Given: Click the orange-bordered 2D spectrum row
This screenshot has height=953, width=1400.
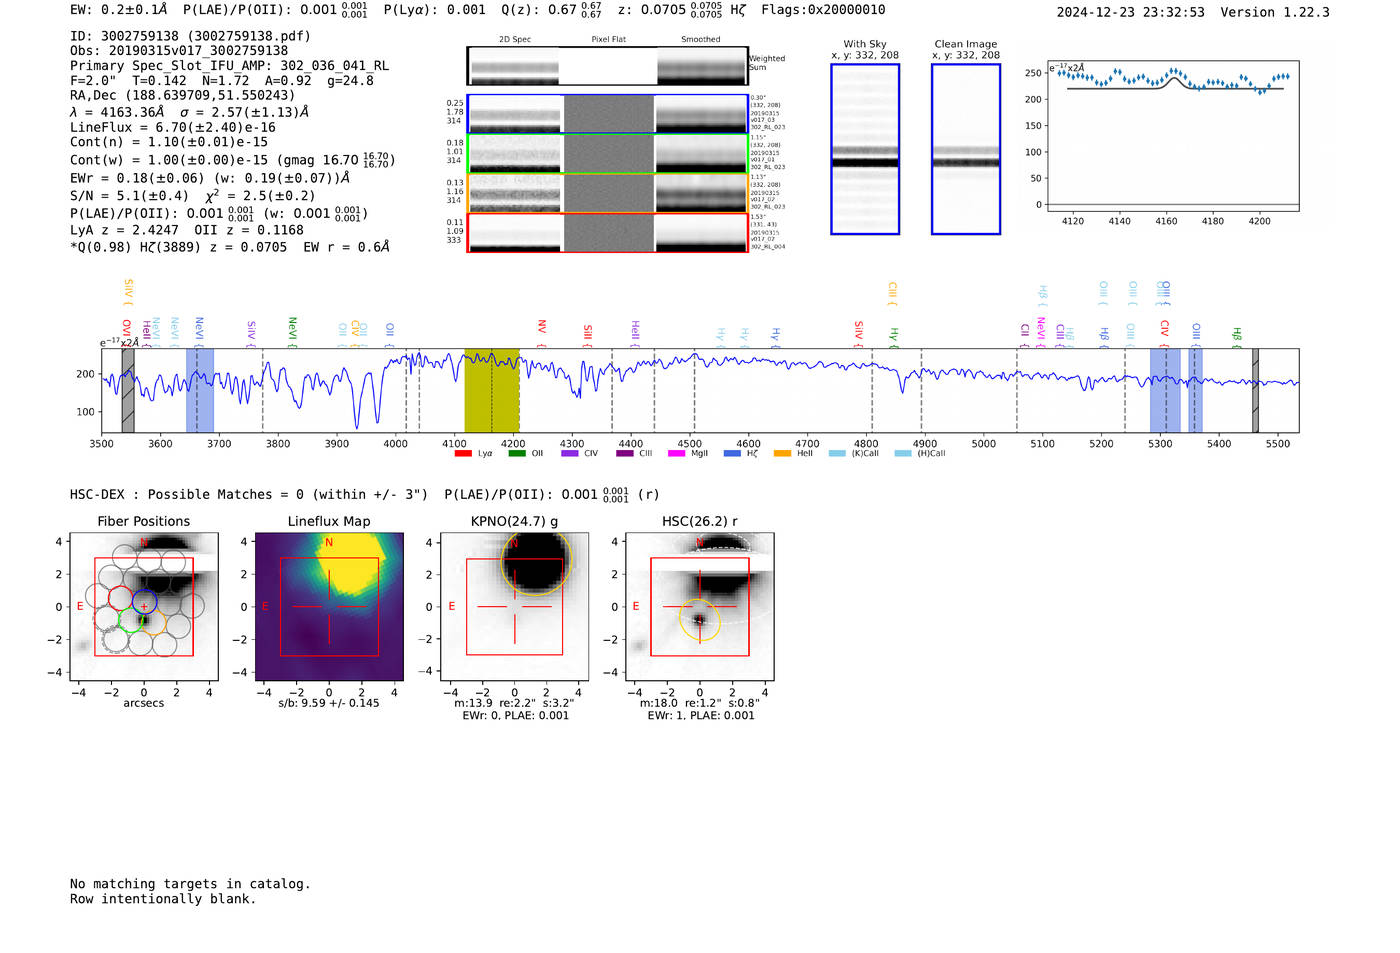Looking at the screenshot, I should pyautogui.click(x=608, y=193).
